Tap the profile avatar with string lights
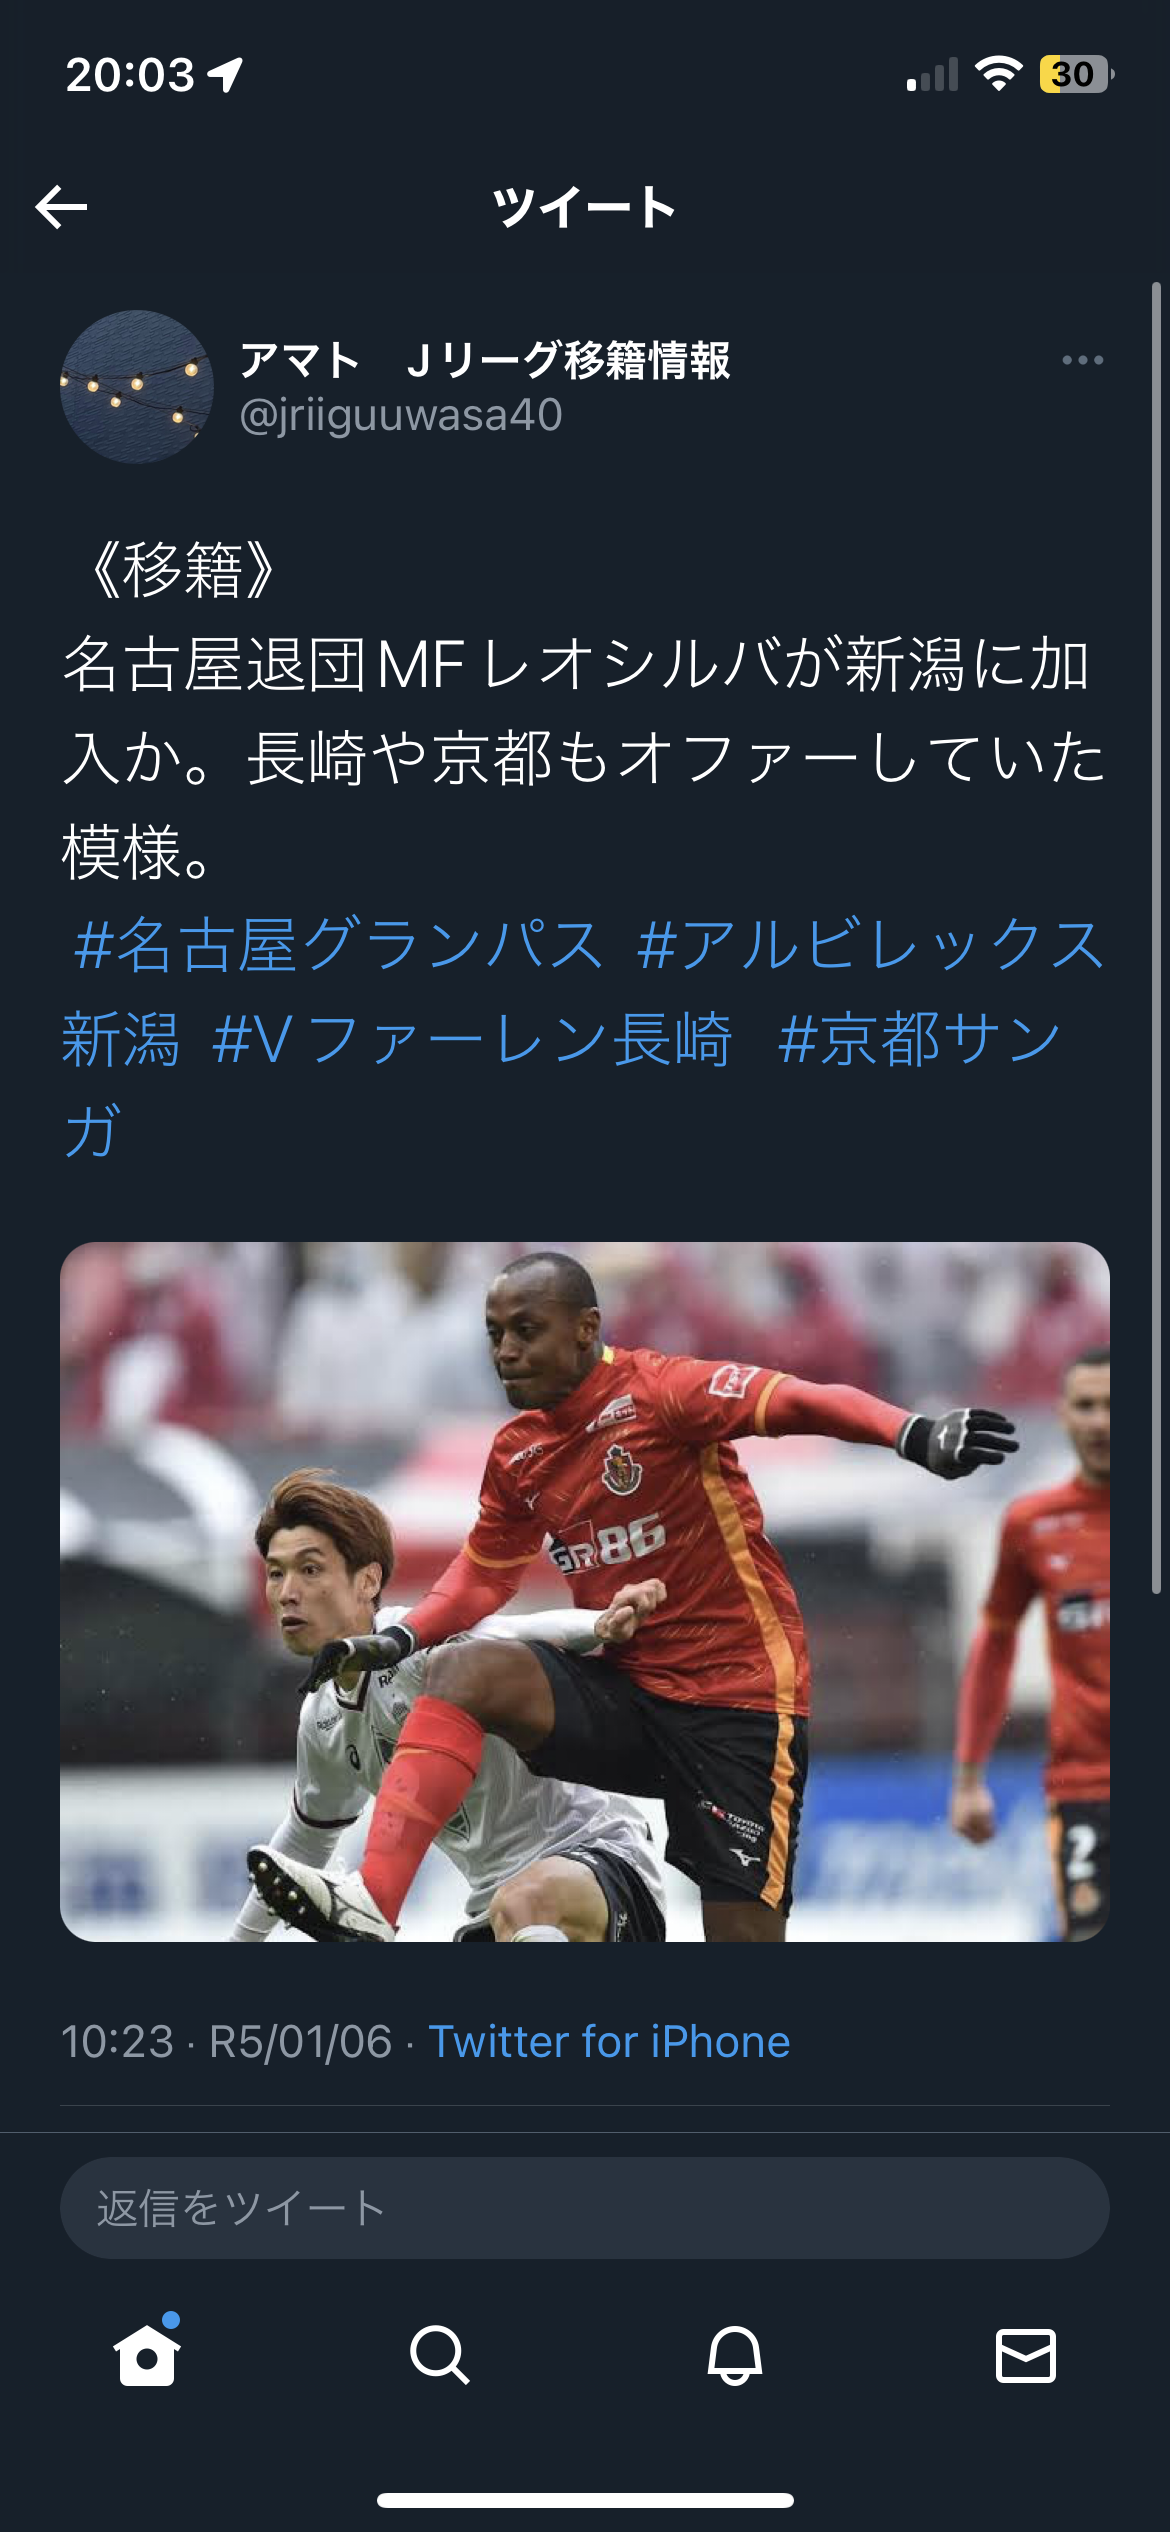The image size is (1170, 2532). click(137, 387)
